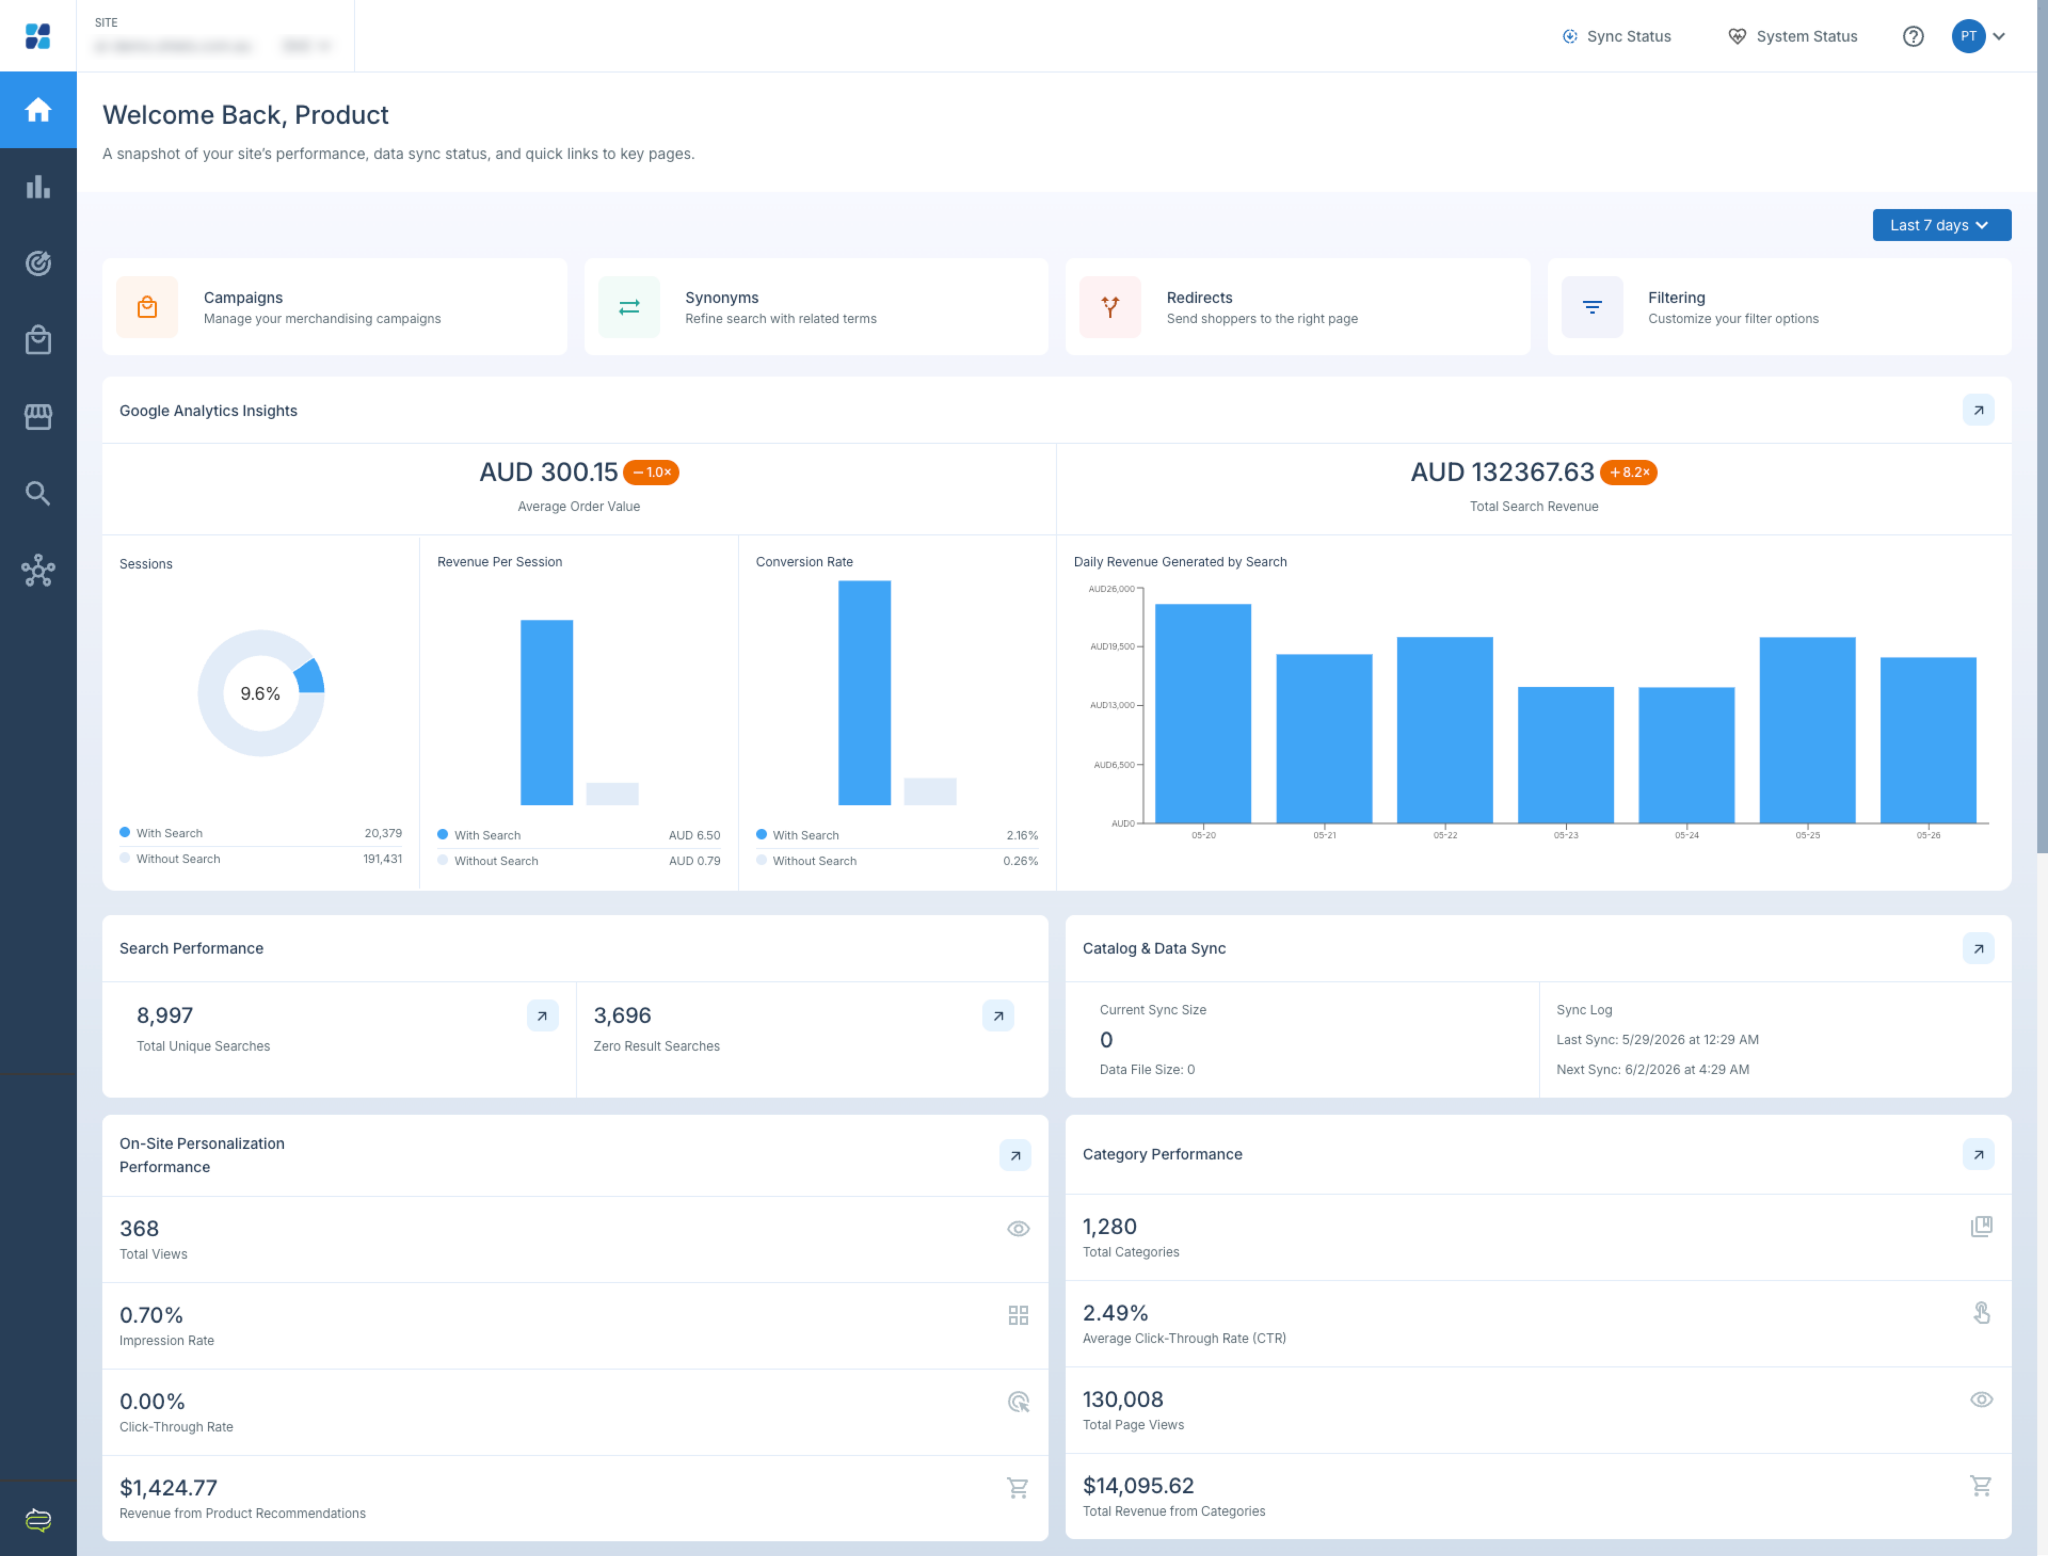Open the help question mark icon
Image resolution: width=2048 pixels, height=1556 pixels.
(1912, 36)
